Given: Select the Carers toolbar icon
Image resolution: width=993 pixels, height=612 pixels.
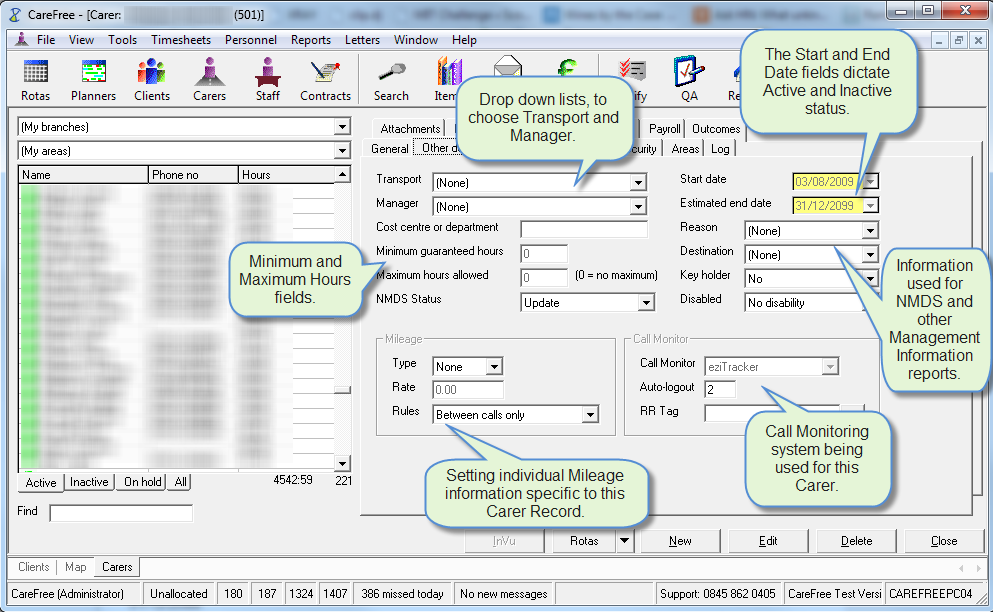Looking at the screenshot, I should (x=209, y=79).
